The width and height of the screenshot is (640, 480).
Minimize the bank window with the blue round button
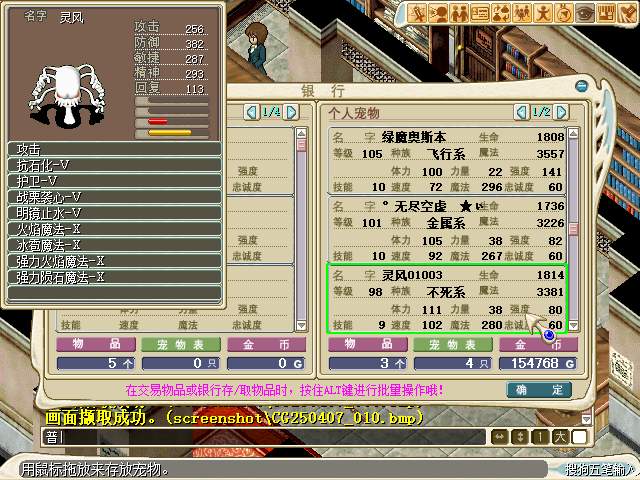(581, 86)
